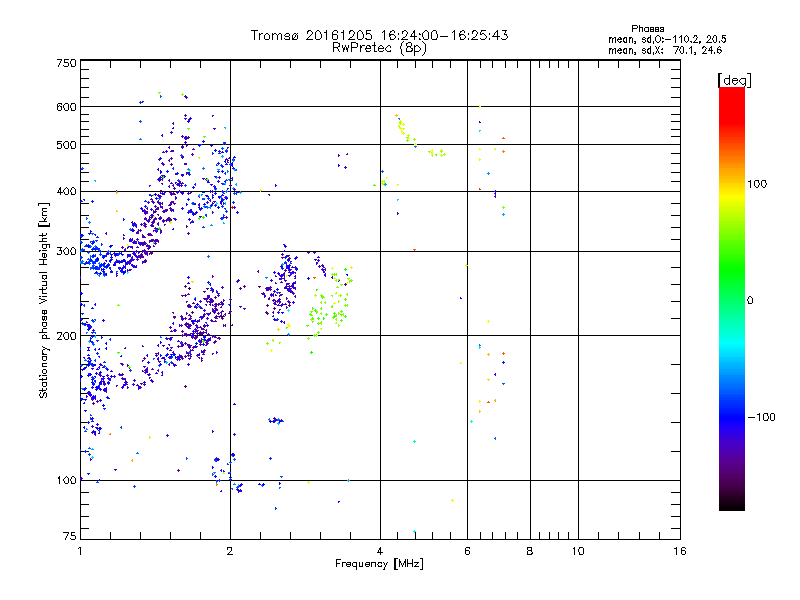Click the '750' y-axis tick label
This screenshot has height=600, width=800.
(66, 63)
